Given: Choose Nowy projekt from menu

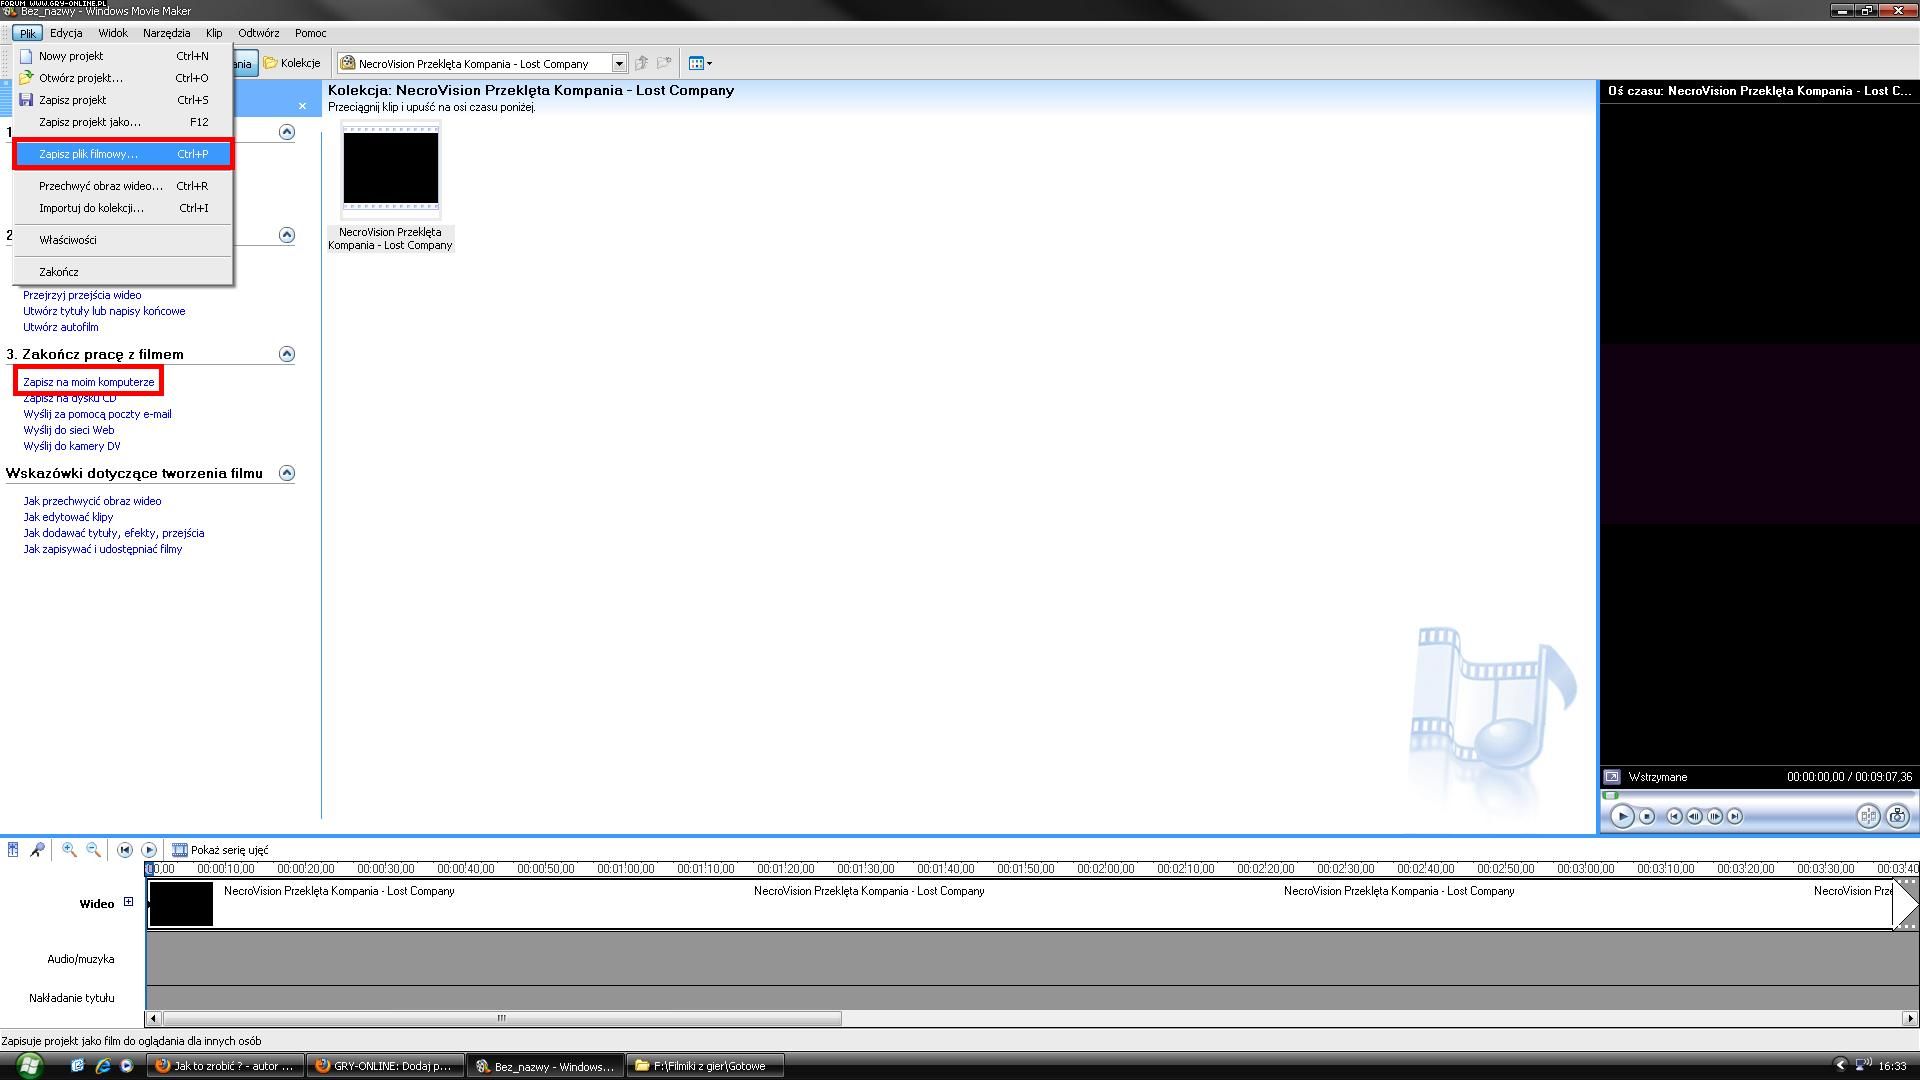Looking at the screenshot, I should 122,56.
